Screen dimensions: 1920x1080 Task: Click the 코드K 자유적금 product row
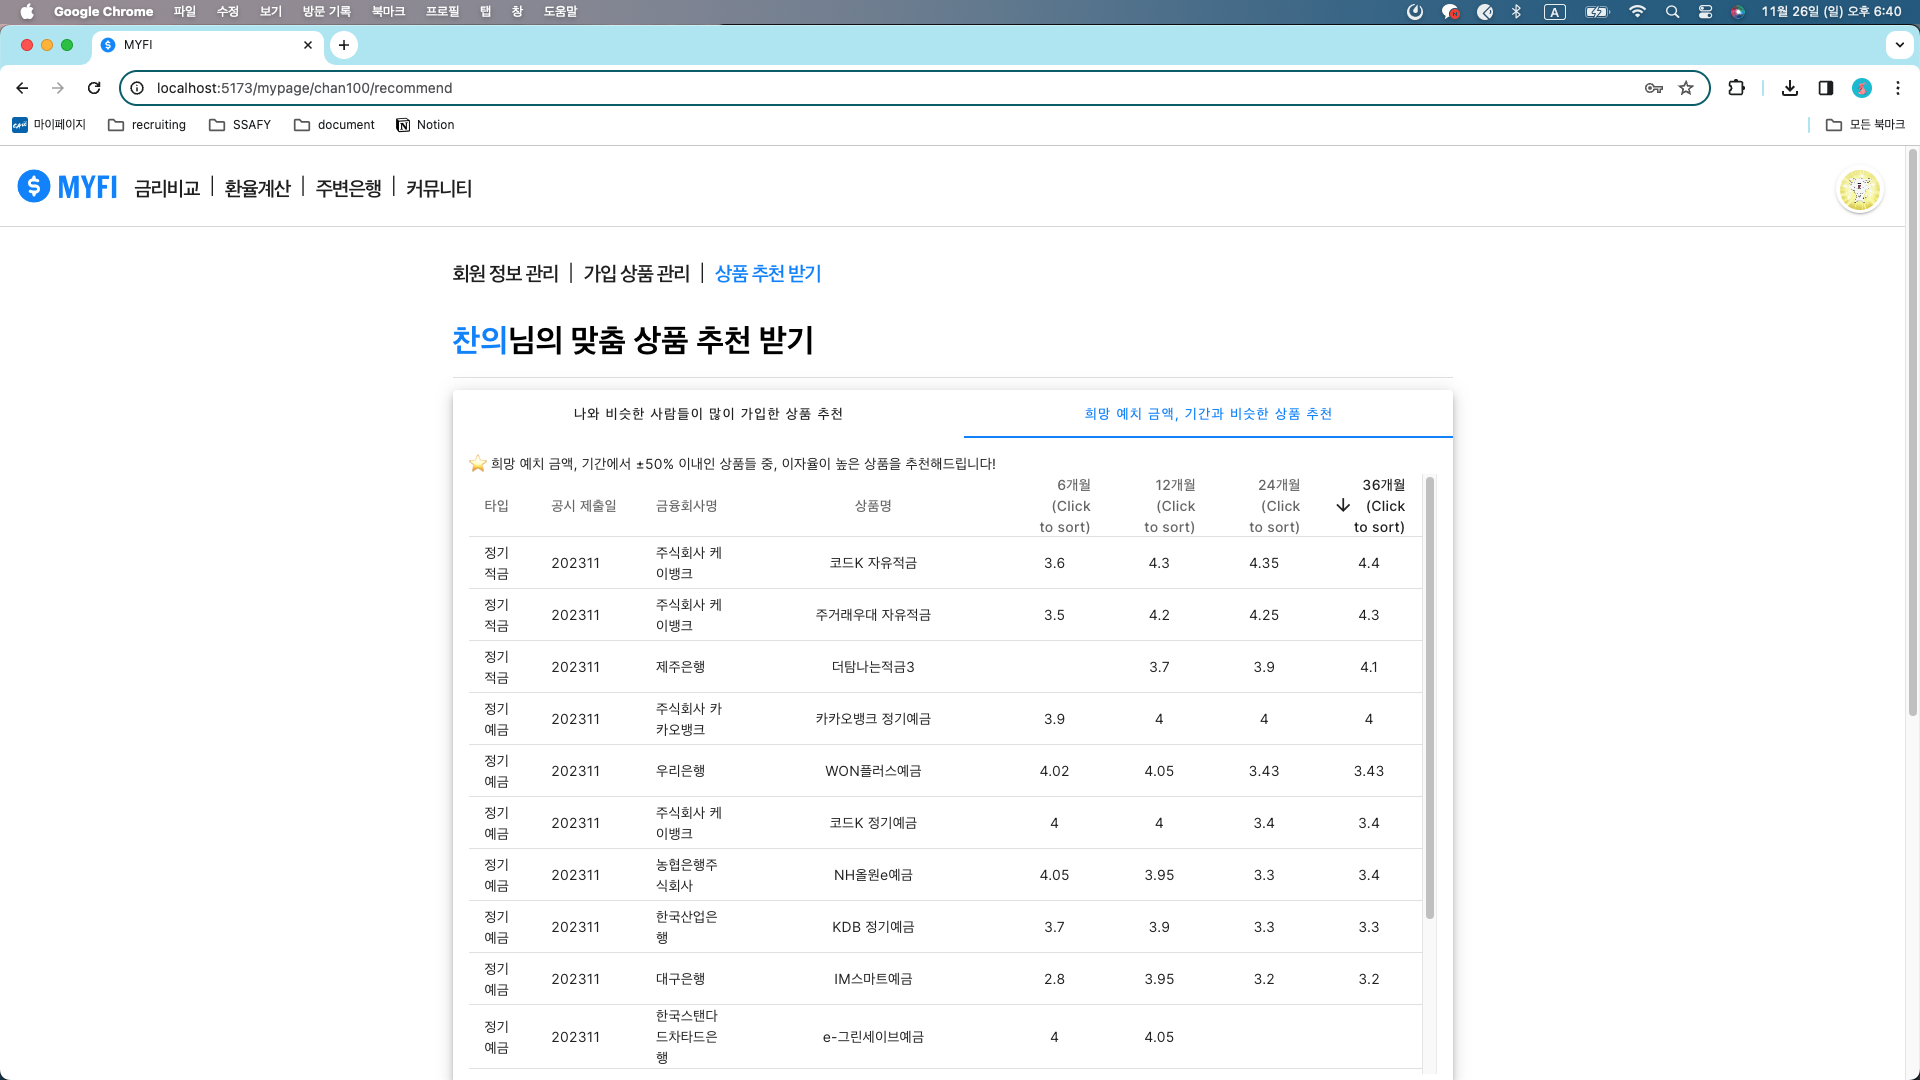tap(873, 563)
